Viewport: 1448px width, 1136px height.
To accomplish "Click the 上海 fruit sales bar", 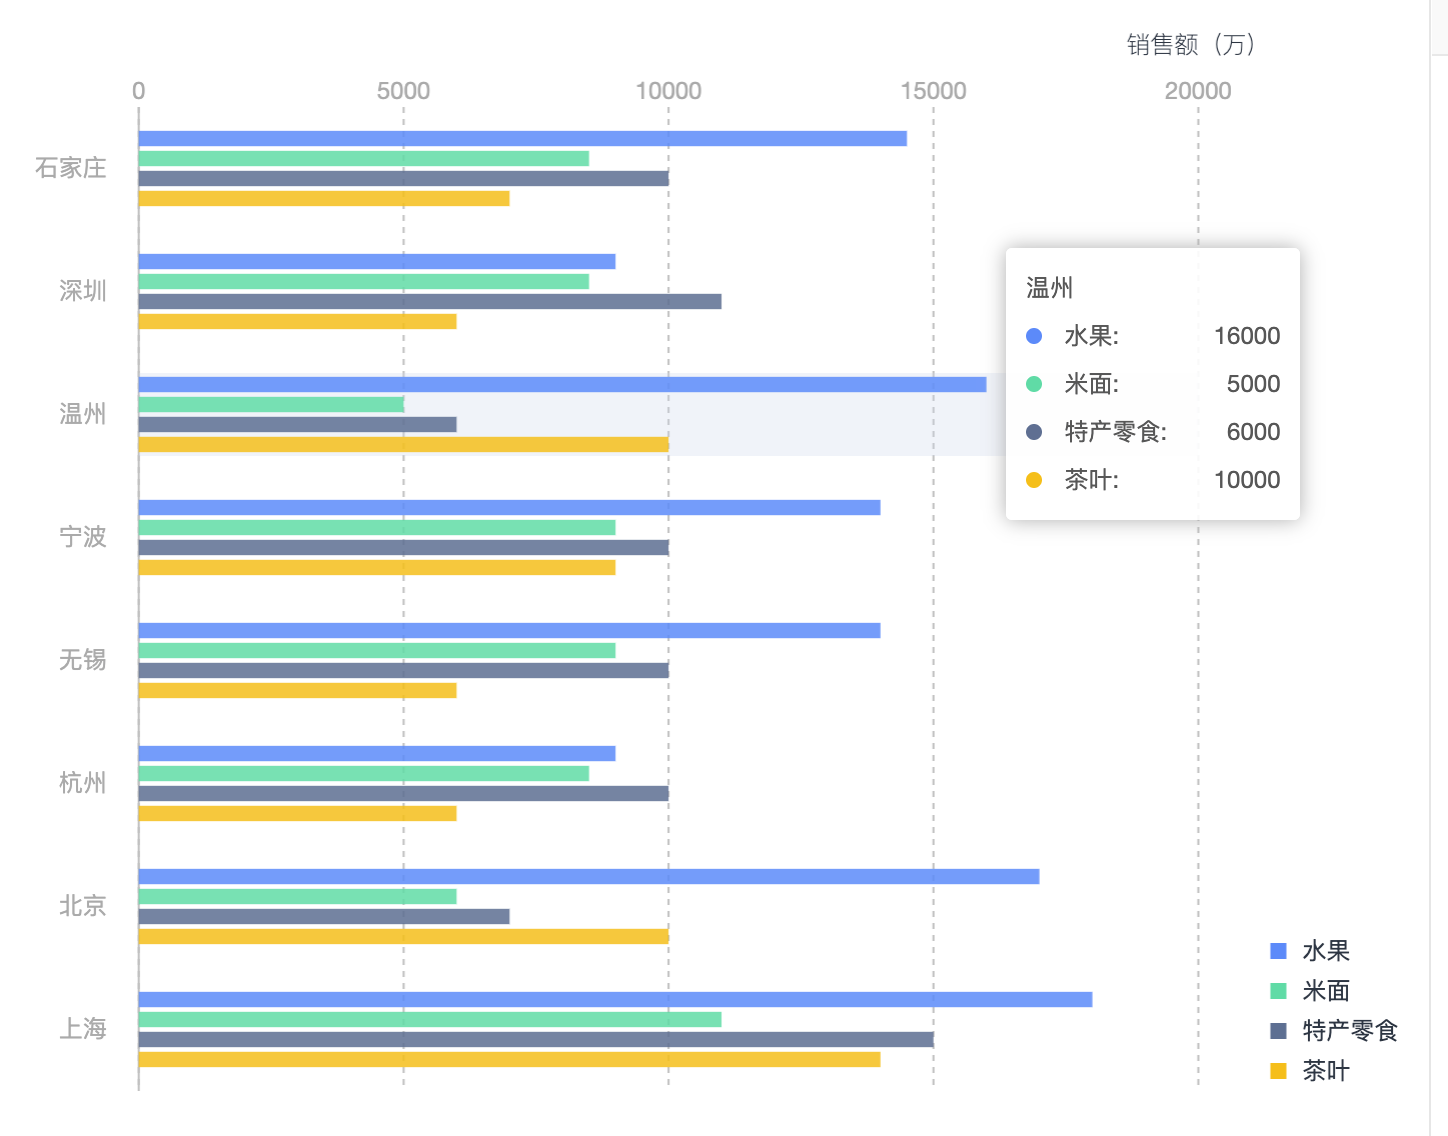I will click(600, 997).
